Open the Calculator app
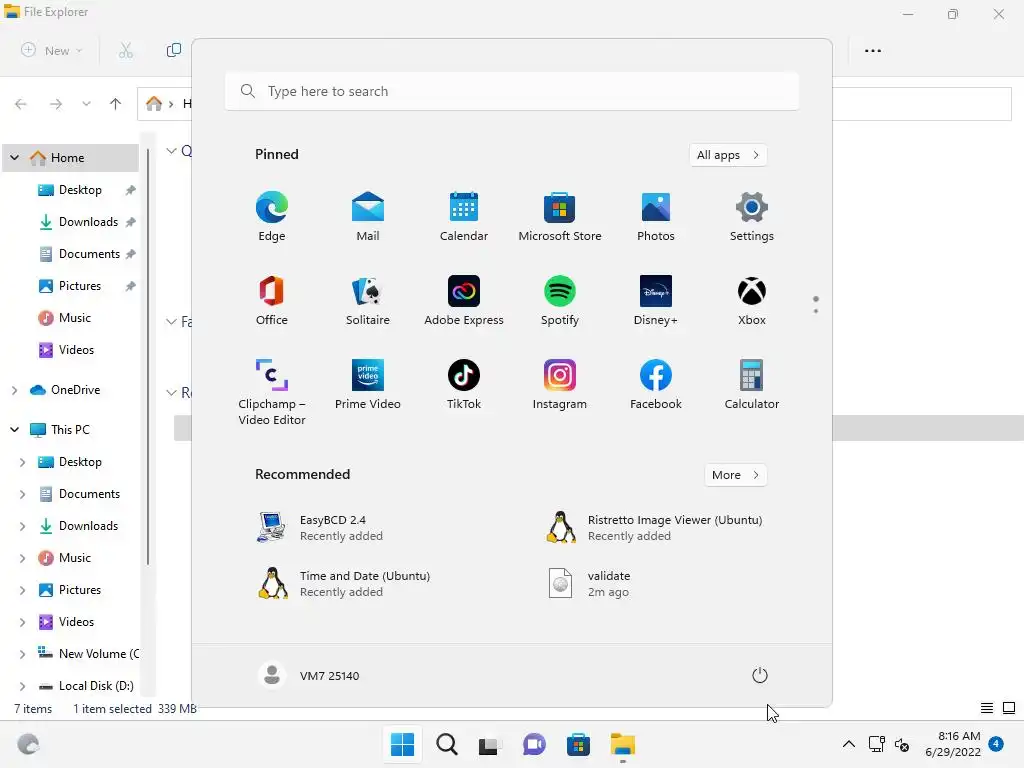This screenshot has height=768, width=1024. coord(752,385)
